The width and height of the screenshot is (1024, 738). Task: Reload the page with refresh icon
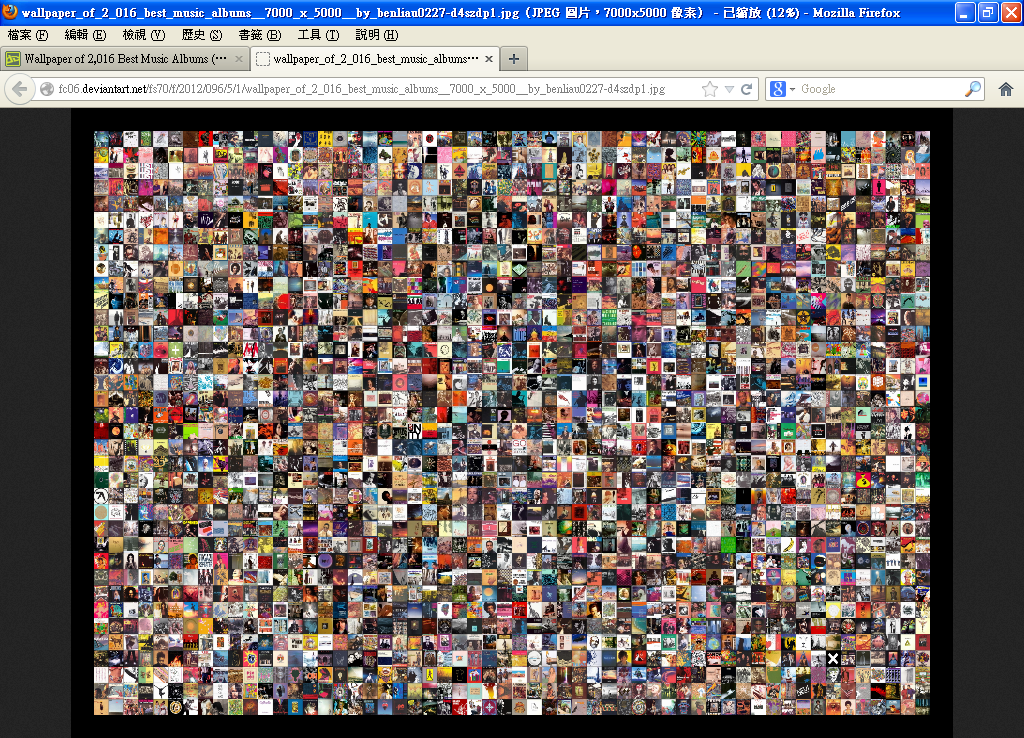[x=746, y=89]
